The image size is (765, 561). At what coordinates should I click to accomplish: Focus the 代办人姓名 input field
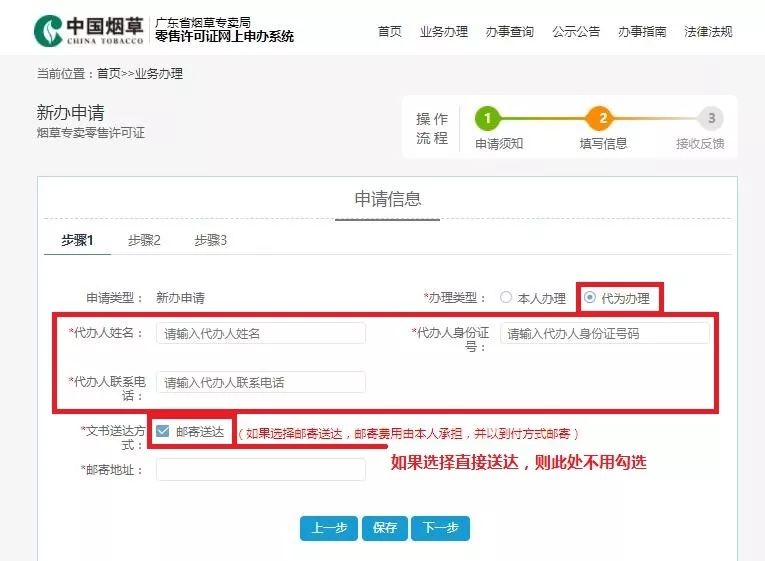[261, 333]
